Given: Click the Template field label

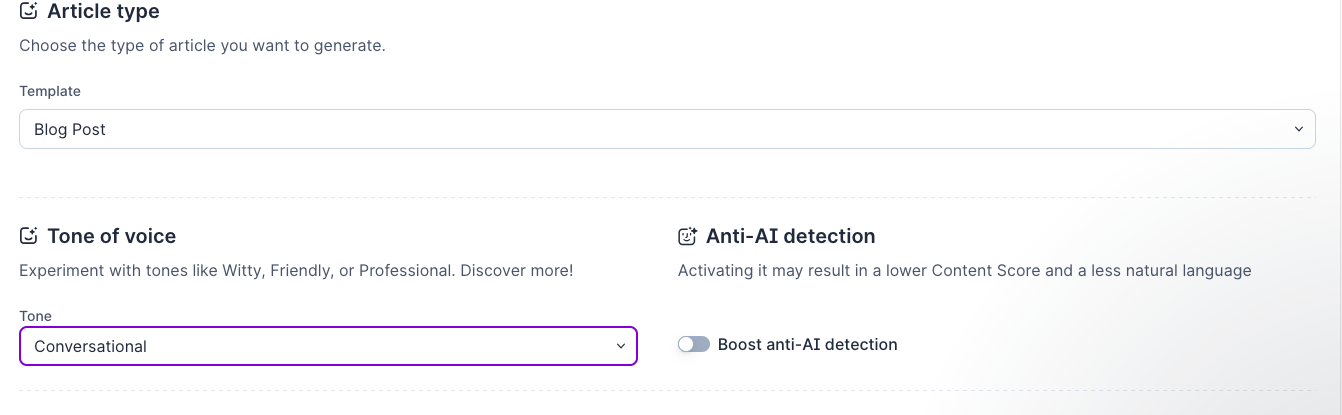Looking at the screenshot, I should (x=50, y=91).
